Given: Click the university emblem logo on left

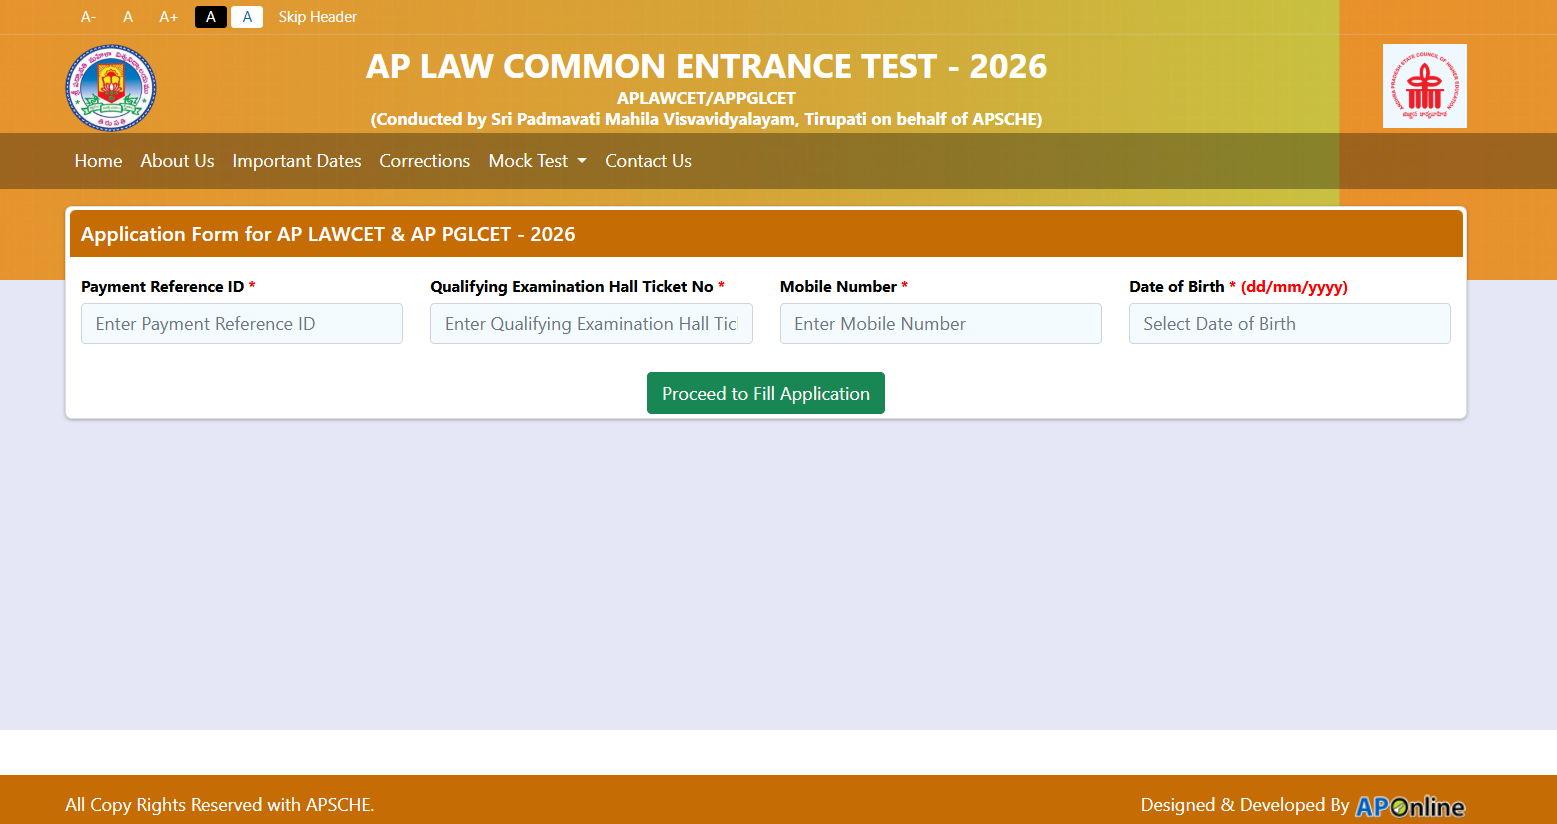Looking at the screenshot, I should coord(111,87).
